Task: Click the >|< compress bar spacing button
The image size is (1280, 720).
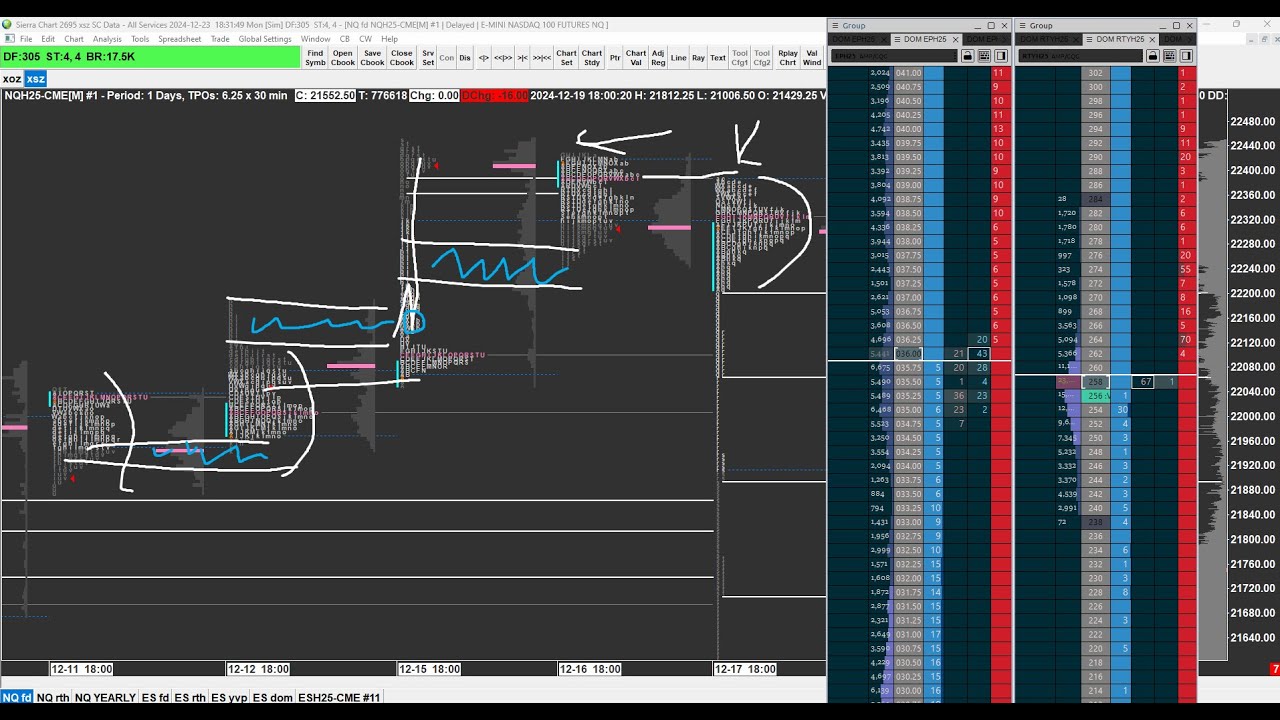Action: click(x=522, y=58)
